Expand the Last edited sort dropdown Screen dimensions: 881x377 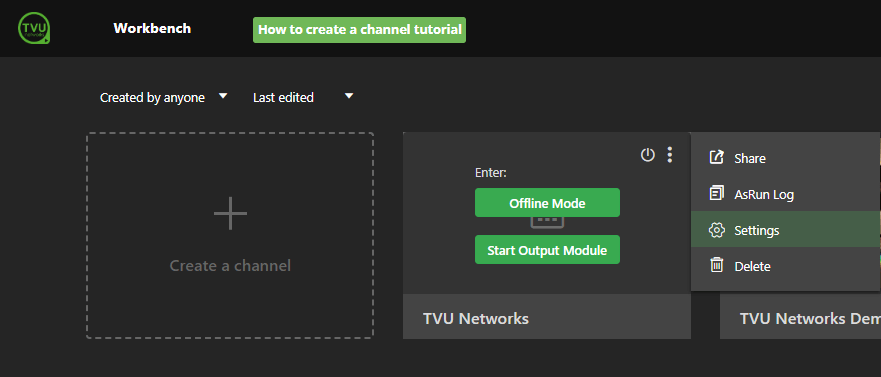[x=303, y=98]
